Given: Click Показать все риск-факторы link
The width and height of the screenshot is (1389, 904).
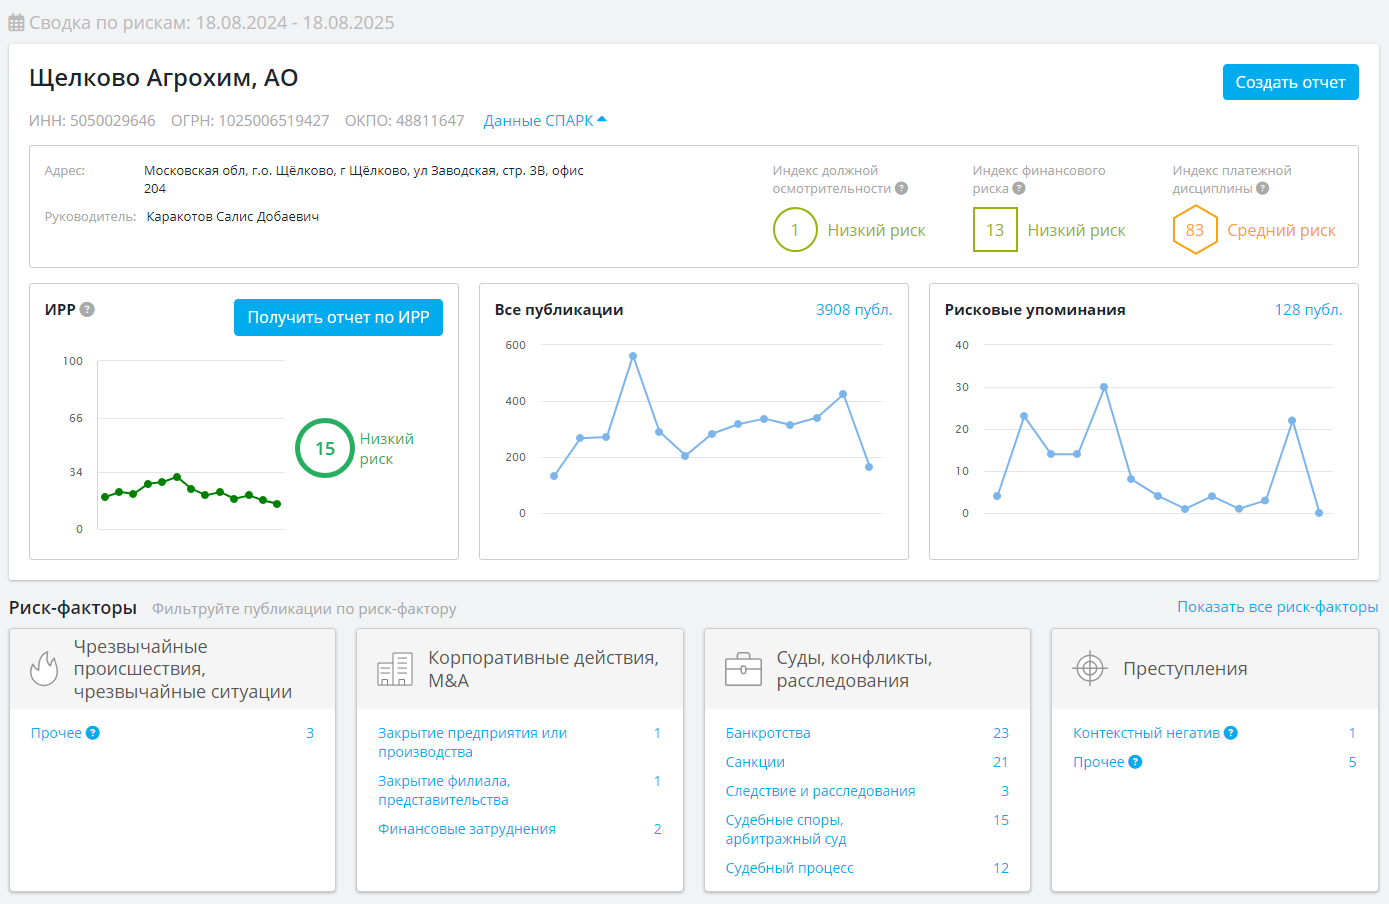Looking at the screenshot, I should tap(1277, 607).
